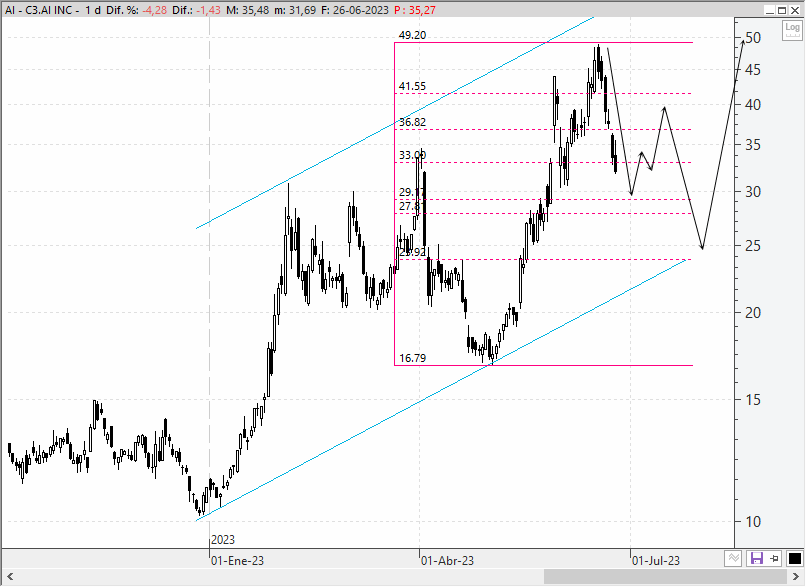The width and height of the screenshot is (806, 587).
Task: Click the horizontal scrollbar thumb
Action: point(665,576)
